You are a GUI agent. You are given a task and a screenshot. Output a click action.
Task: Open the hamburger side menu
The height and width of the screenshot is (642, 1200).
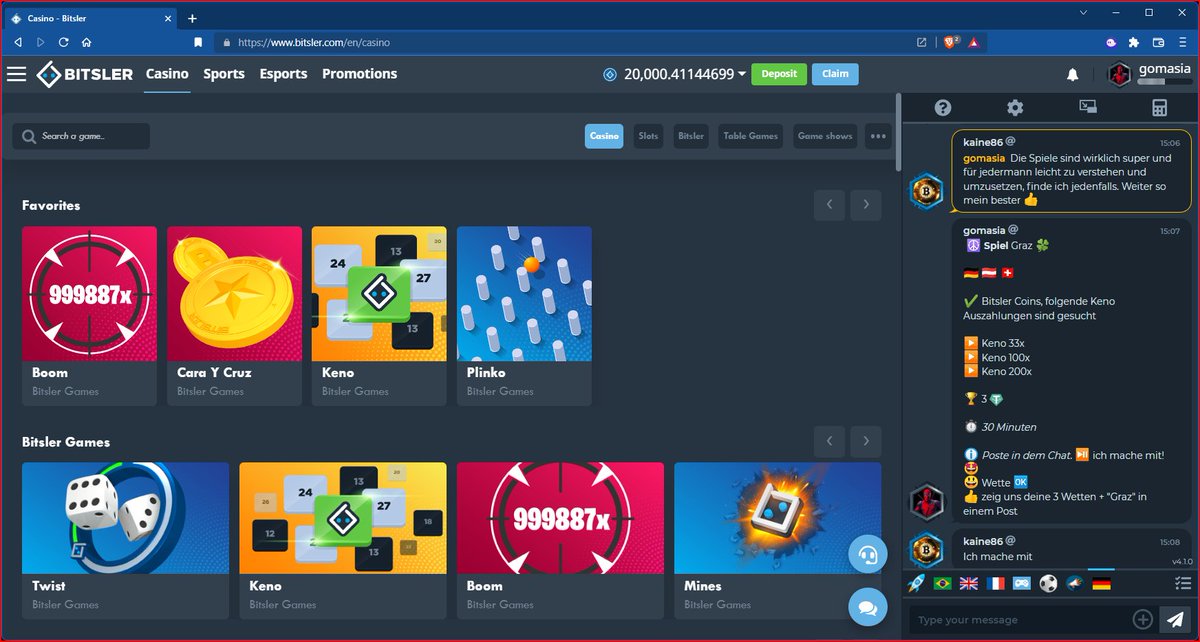click(x=16, y=74)
